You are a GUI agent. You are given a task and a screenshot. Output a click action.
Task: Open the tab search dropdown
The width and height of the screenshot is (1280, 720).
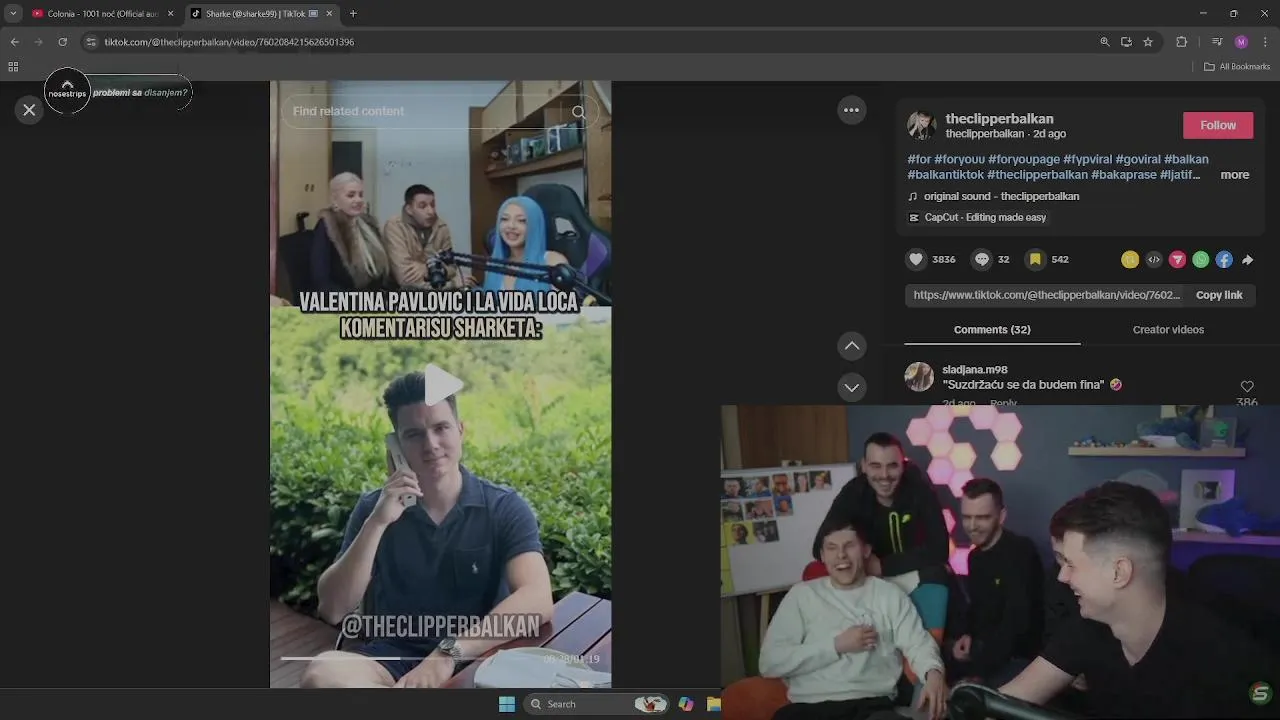(x=13, y=14)
